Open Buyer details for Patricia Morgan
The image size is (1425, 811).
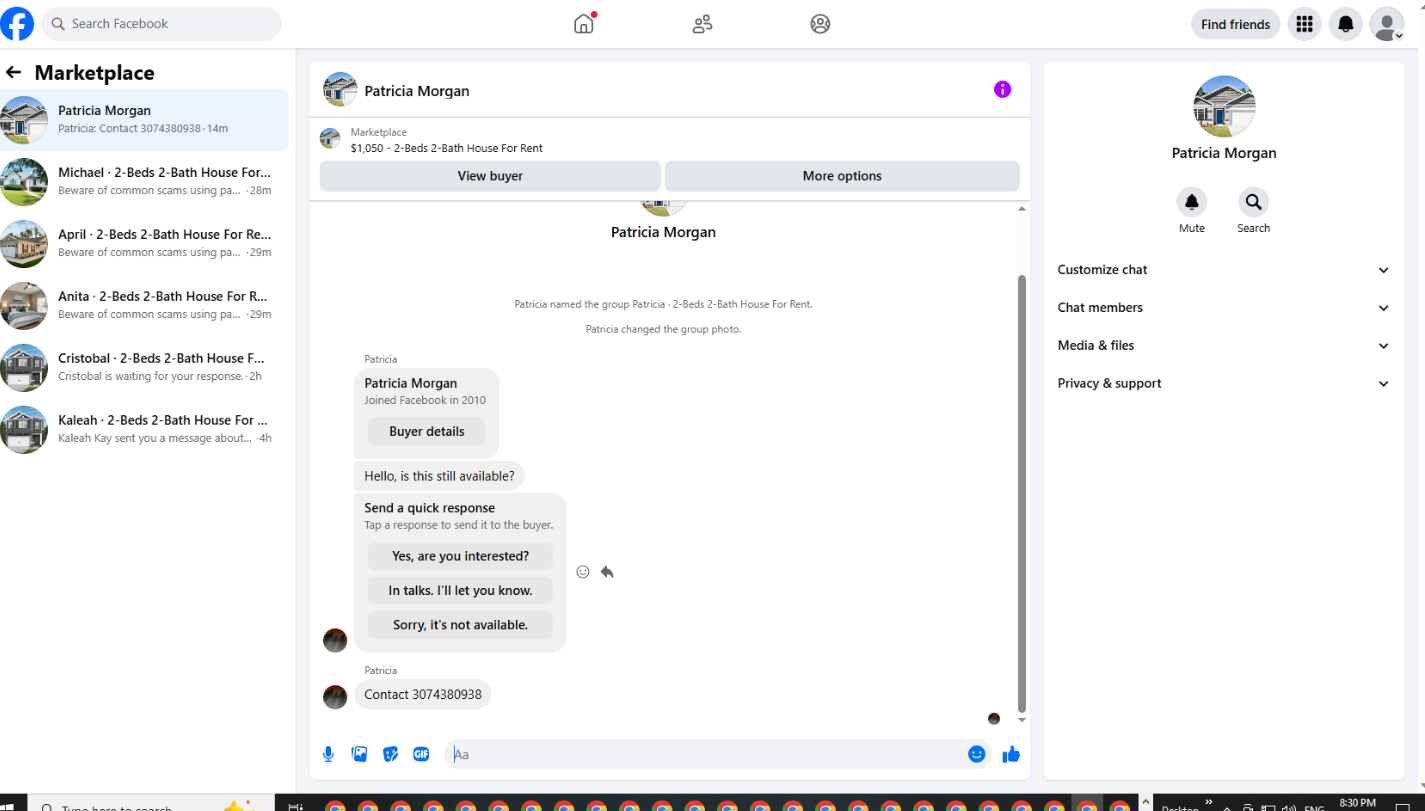[427, 432]
